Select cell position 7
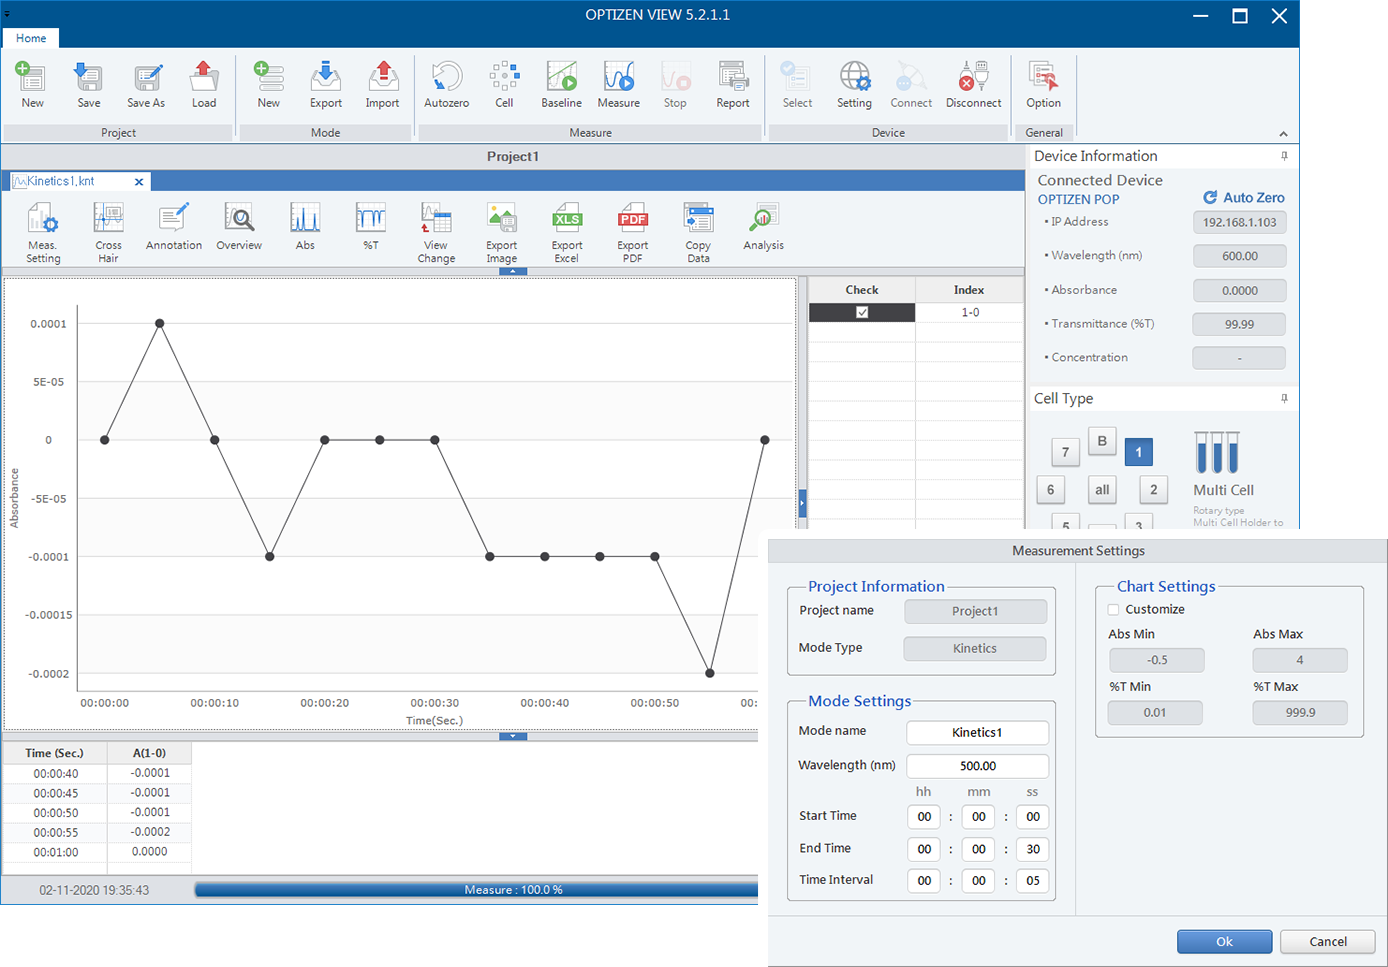Image resolution: width=1388 pixels, height=967 pixels. click(1065, 452)
